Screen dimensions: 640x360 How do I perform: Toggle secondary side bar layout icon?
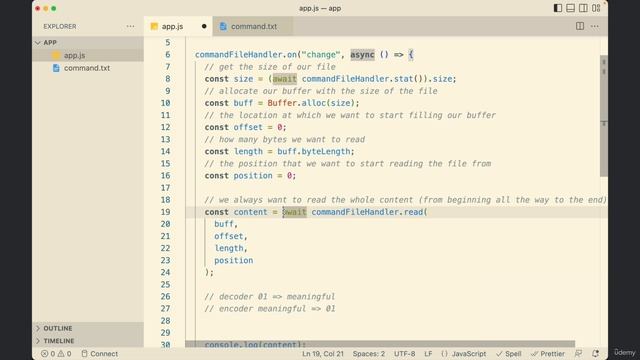(583, 8)
